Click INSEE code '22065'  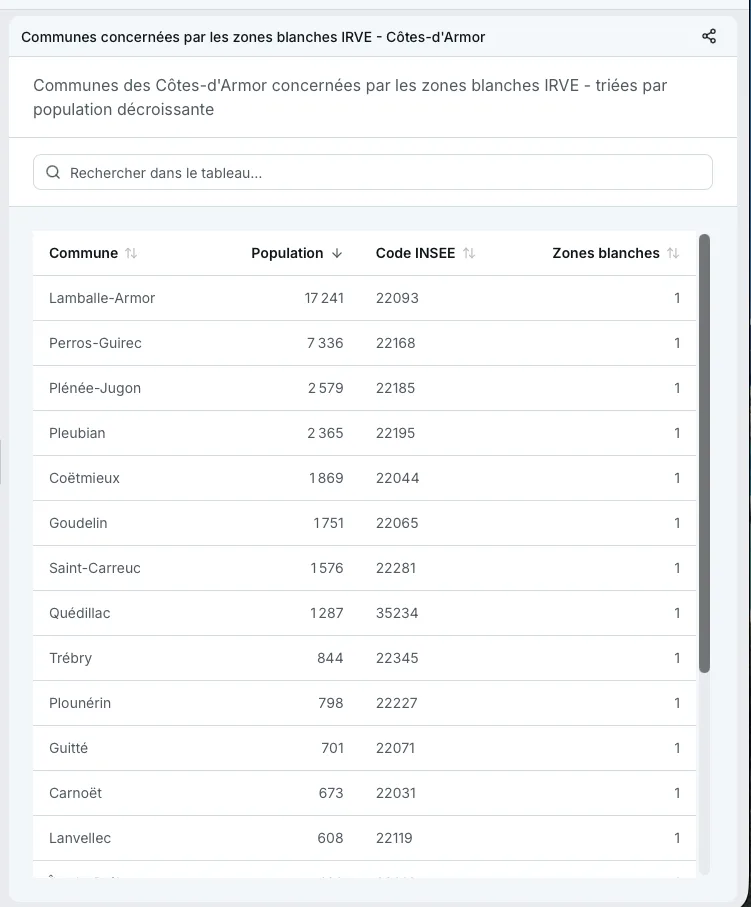397,523
